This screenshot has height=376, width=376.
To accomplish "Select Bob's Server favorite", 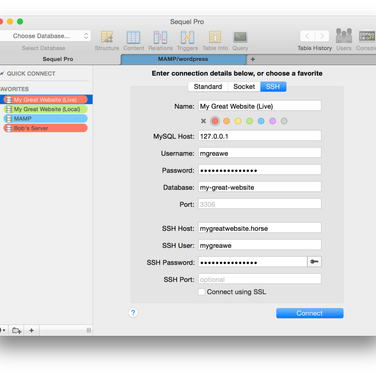I will coord(46,128).
